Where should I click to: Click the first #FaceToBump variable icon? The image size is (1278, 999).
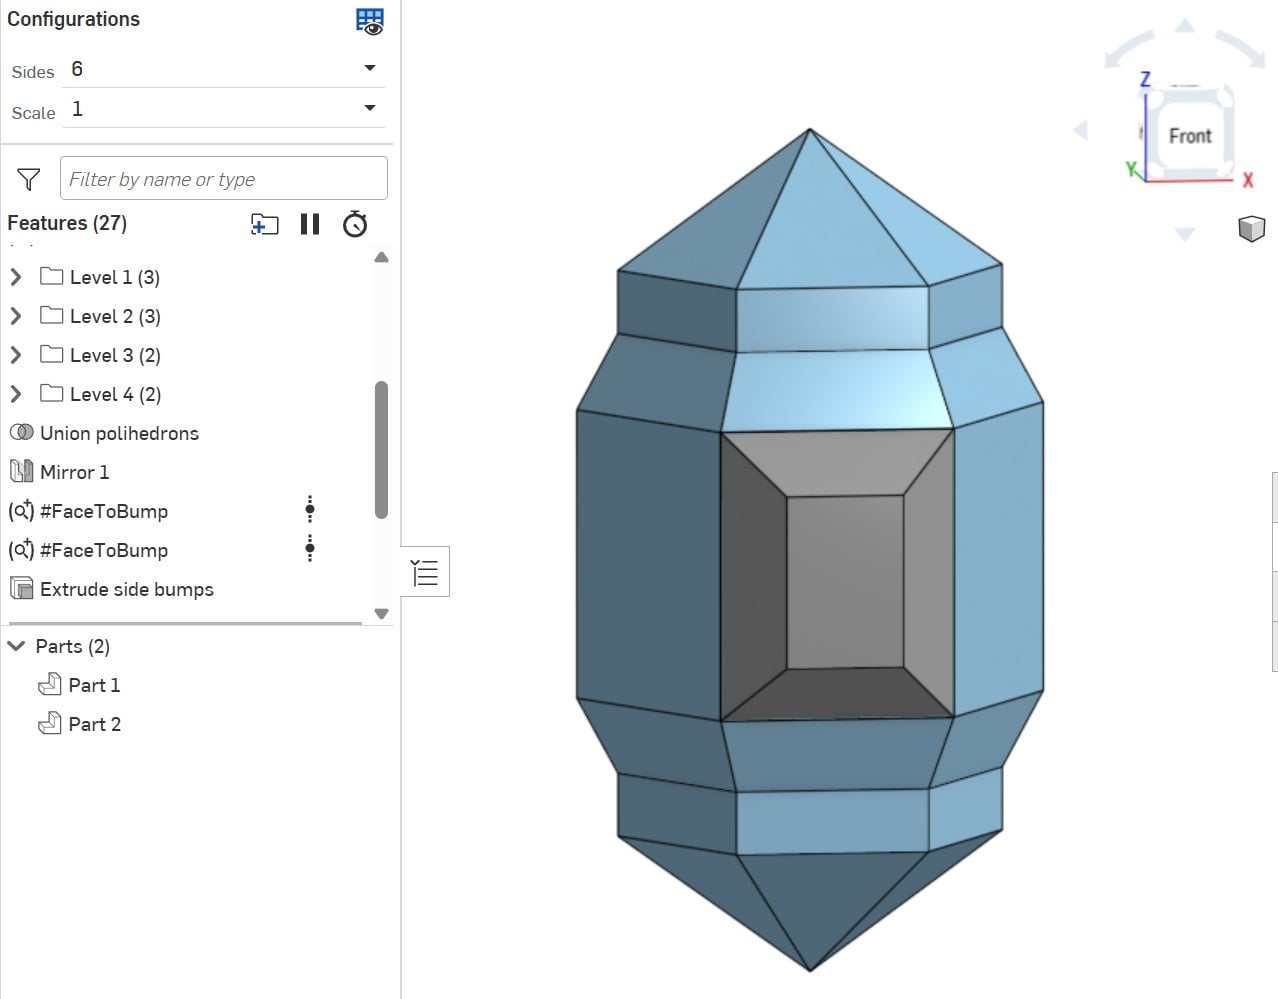point(21,511)
